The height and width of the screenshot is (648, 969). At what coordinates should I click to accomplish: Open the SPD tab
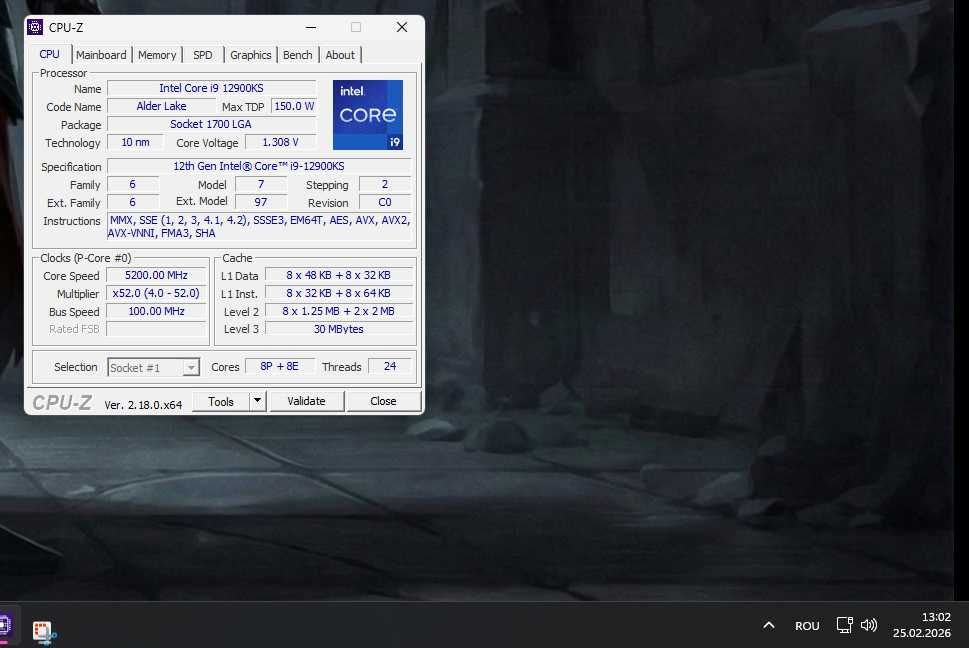[203, 55]
